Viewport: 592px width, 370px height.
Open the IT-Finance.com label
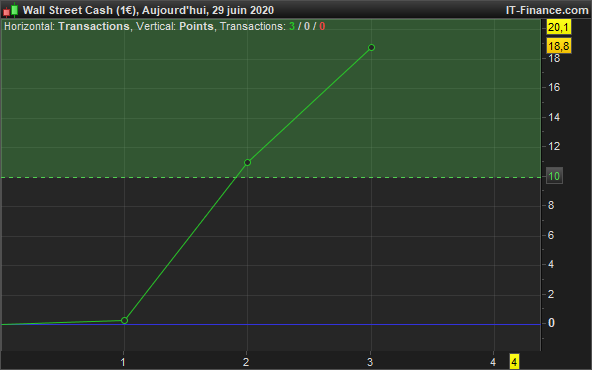point(547,10)
